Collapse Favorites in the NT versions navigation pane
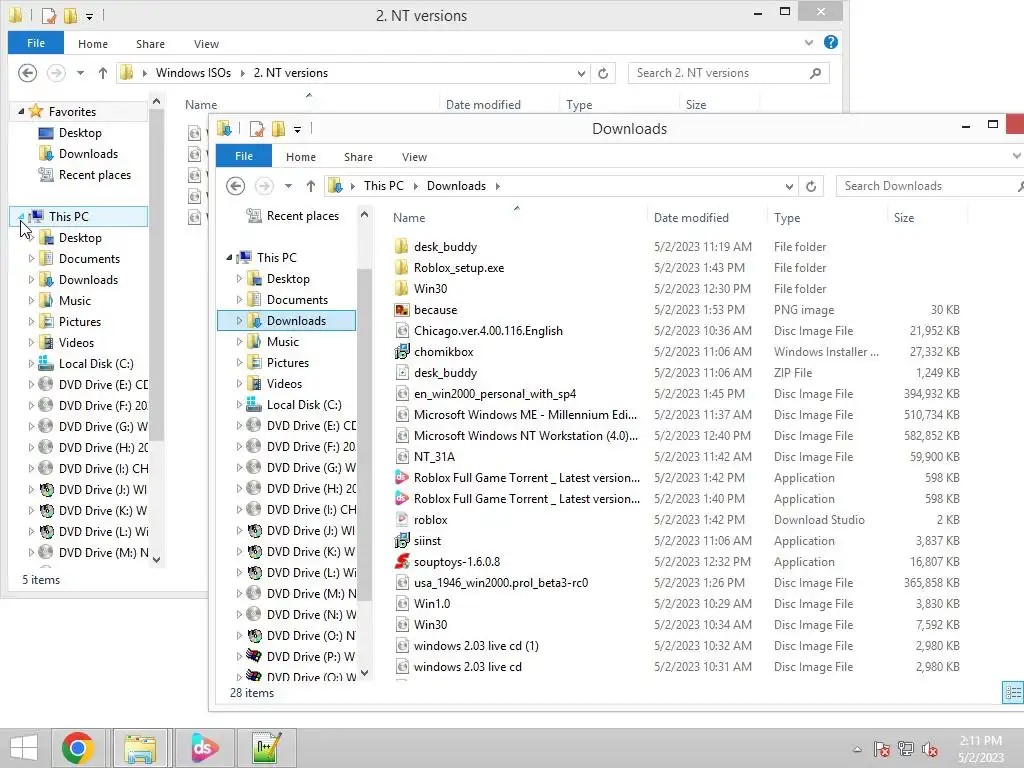This screenshot has height=768, width=1024. coord(21,112)
